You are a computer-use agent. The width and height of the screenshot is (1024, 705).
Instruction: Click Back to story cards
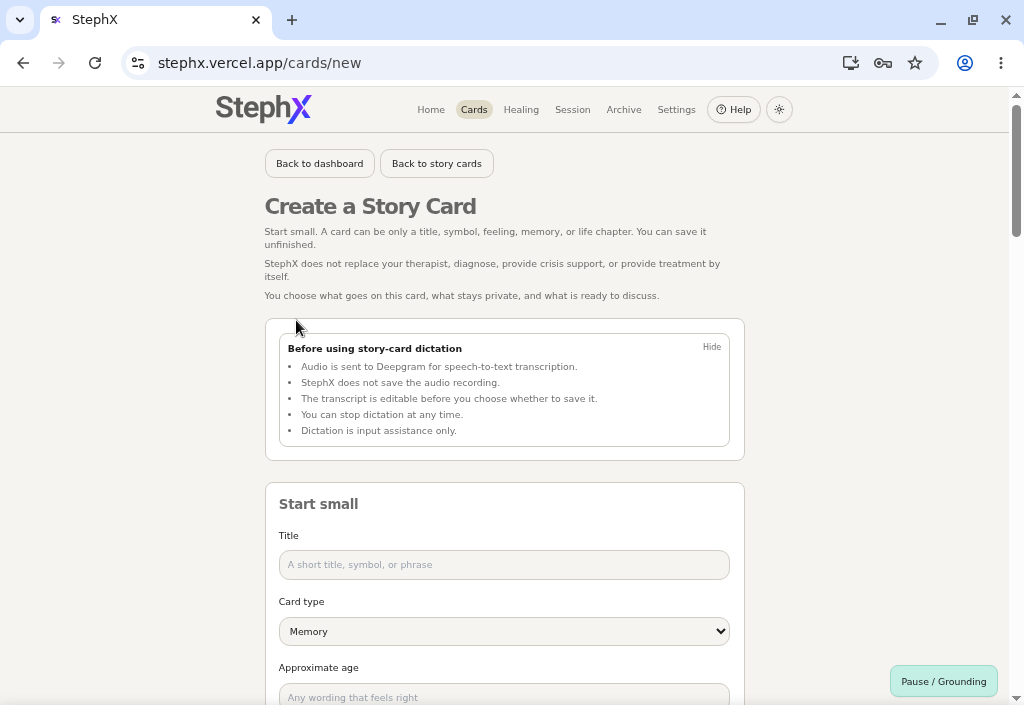[x=437, y=164]
